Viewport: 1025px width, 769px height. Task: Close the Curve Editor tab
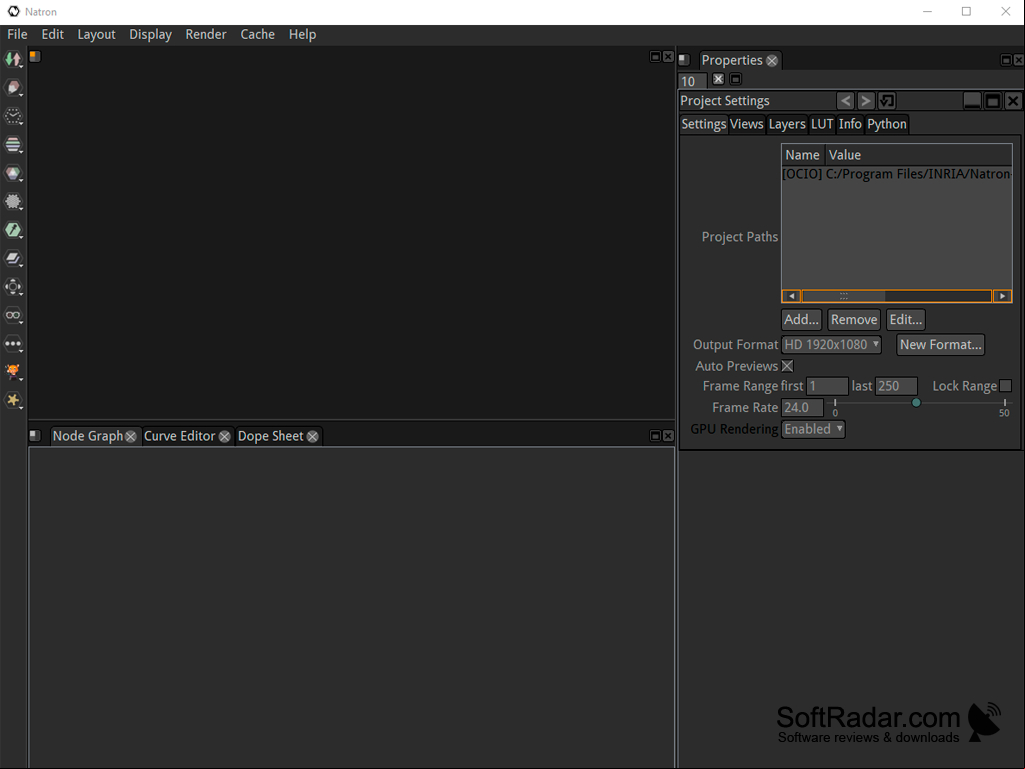point(224,436)
